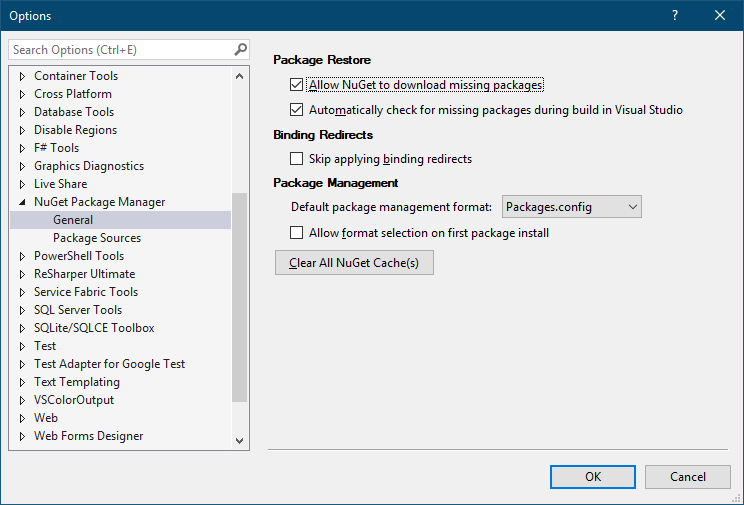The height and width of the screenshot is (505, 744).
Task: Collapse the NuGet Package Manager node
Action: [22, 202]
